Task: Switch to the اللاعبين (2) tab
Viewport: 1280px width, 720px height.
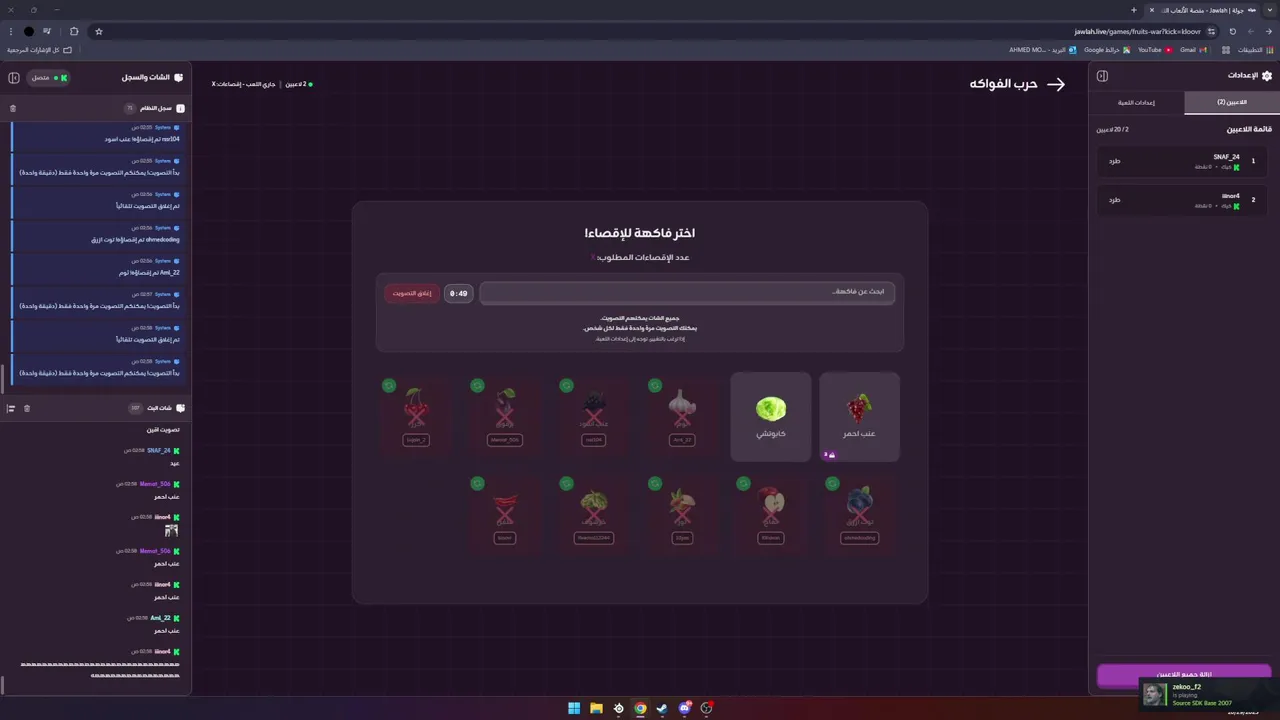Action: (1231, 102)
